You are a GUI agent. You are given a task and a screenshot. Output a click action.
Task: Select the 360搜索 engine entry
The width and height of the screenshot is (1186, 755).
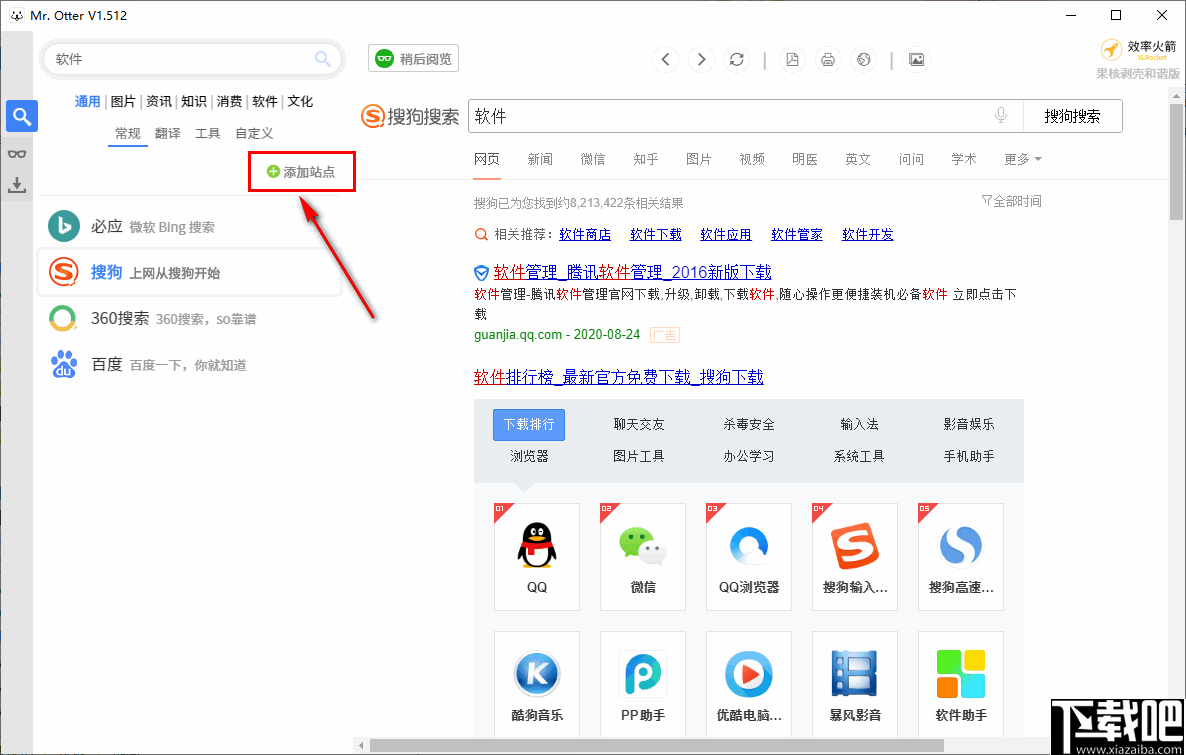point(191,318)
